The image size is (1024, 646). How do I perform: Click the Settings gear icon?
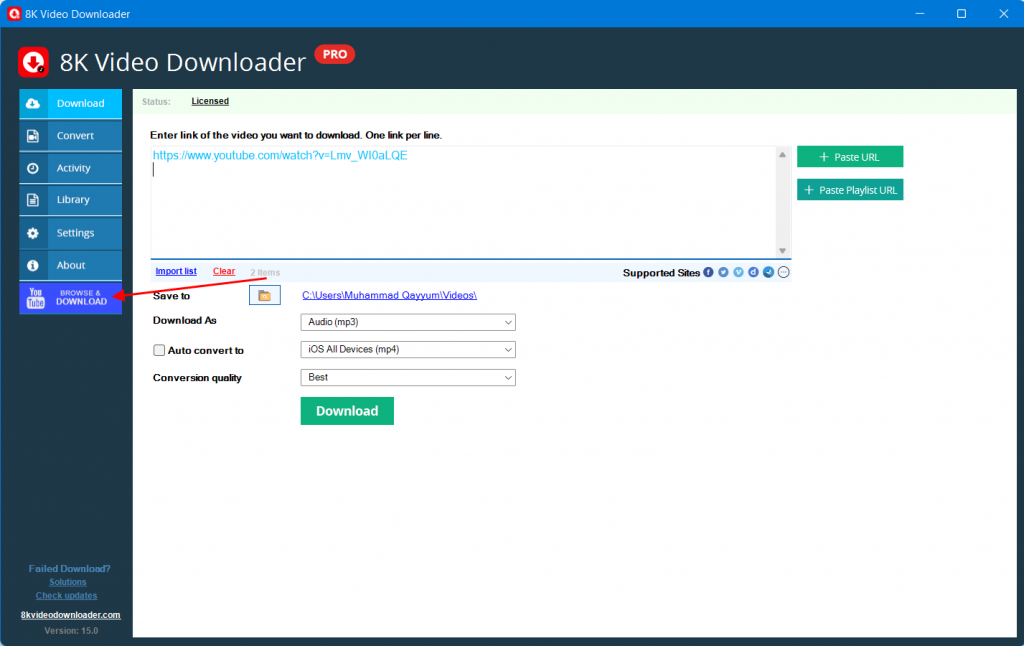click(x=33, y=233)
